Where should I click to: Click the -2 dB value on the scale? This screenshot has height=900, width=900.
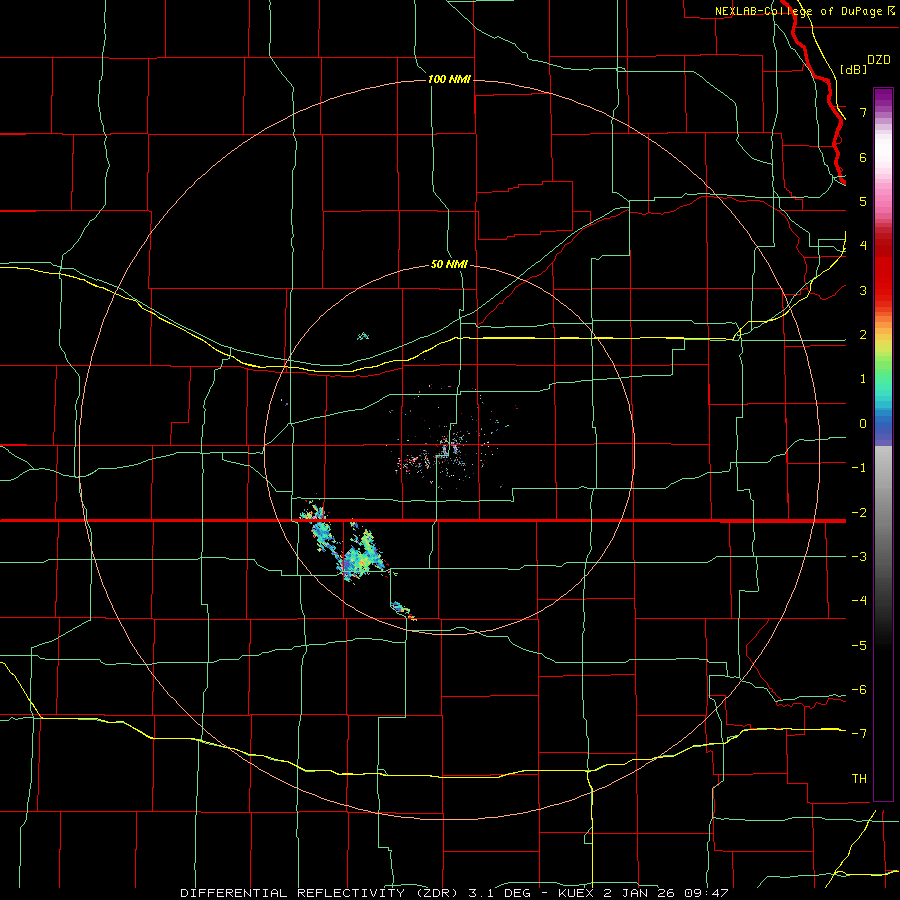pyautogui.click(x=859, y=513)
